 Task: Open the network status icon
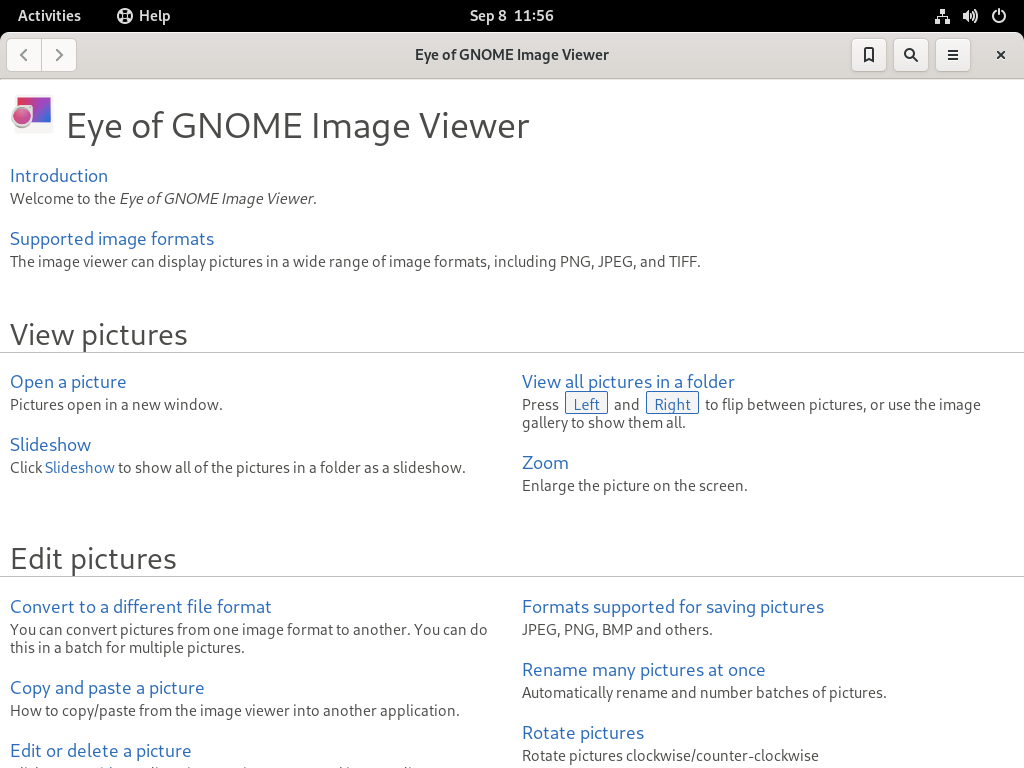point(942,16)
